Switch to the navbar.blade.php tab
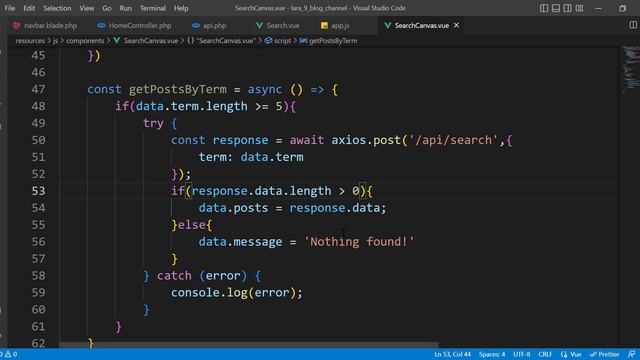 click(45, 25)
